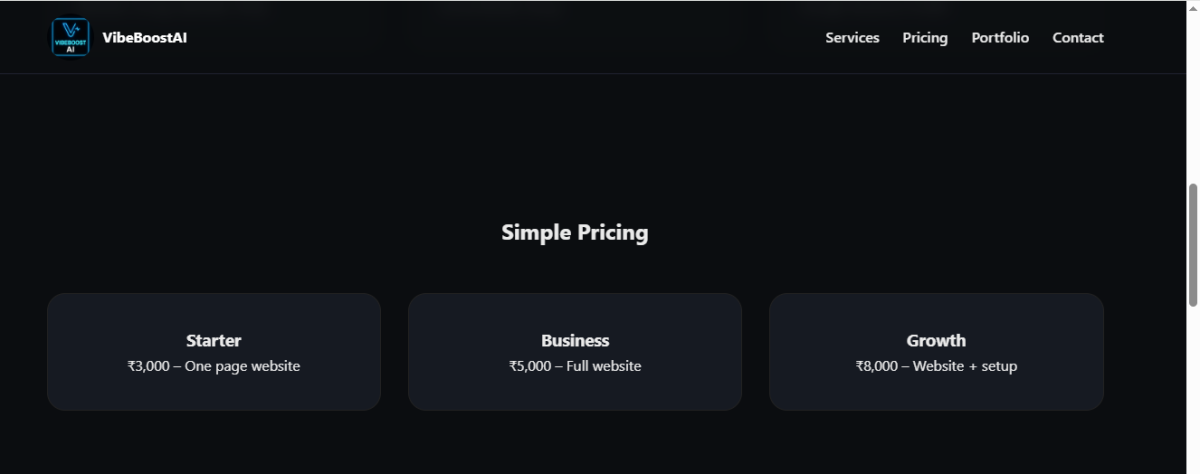1200x474 pixels.
Task: Click the Growth plan title
Action: point(936,340)
